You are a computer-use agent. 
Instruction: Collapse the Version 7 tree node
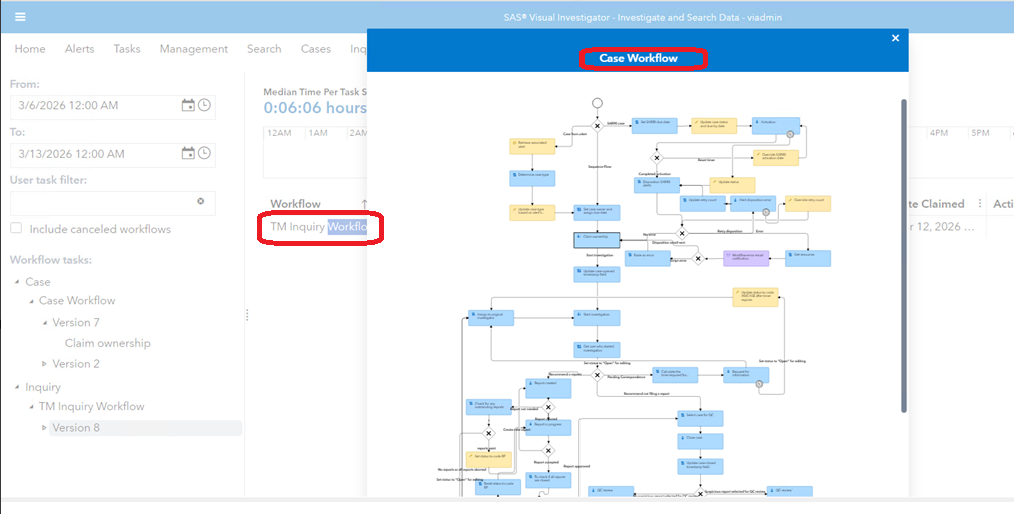pyautogui.click(x=44, y=322)
